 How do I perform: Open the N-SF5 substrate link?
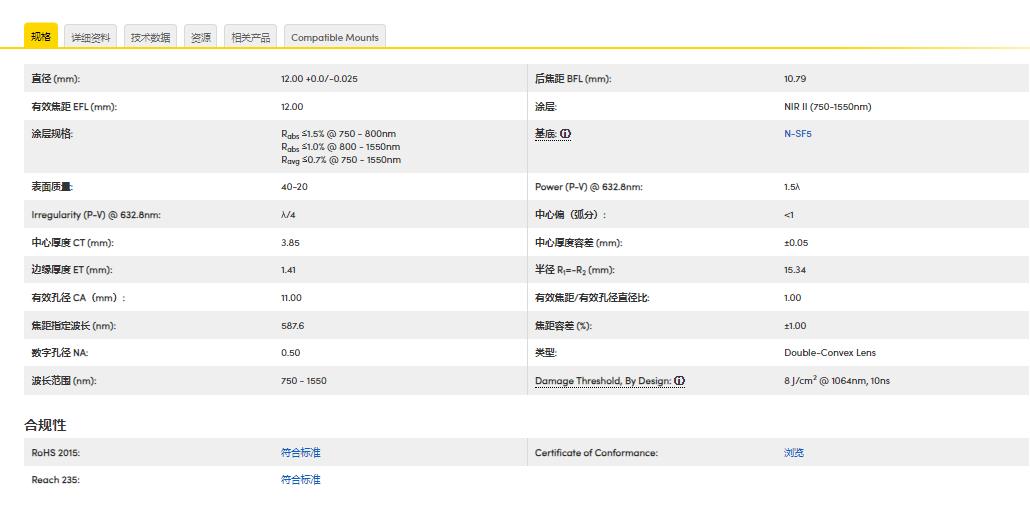pyautogui.click(x=798, y=134)
